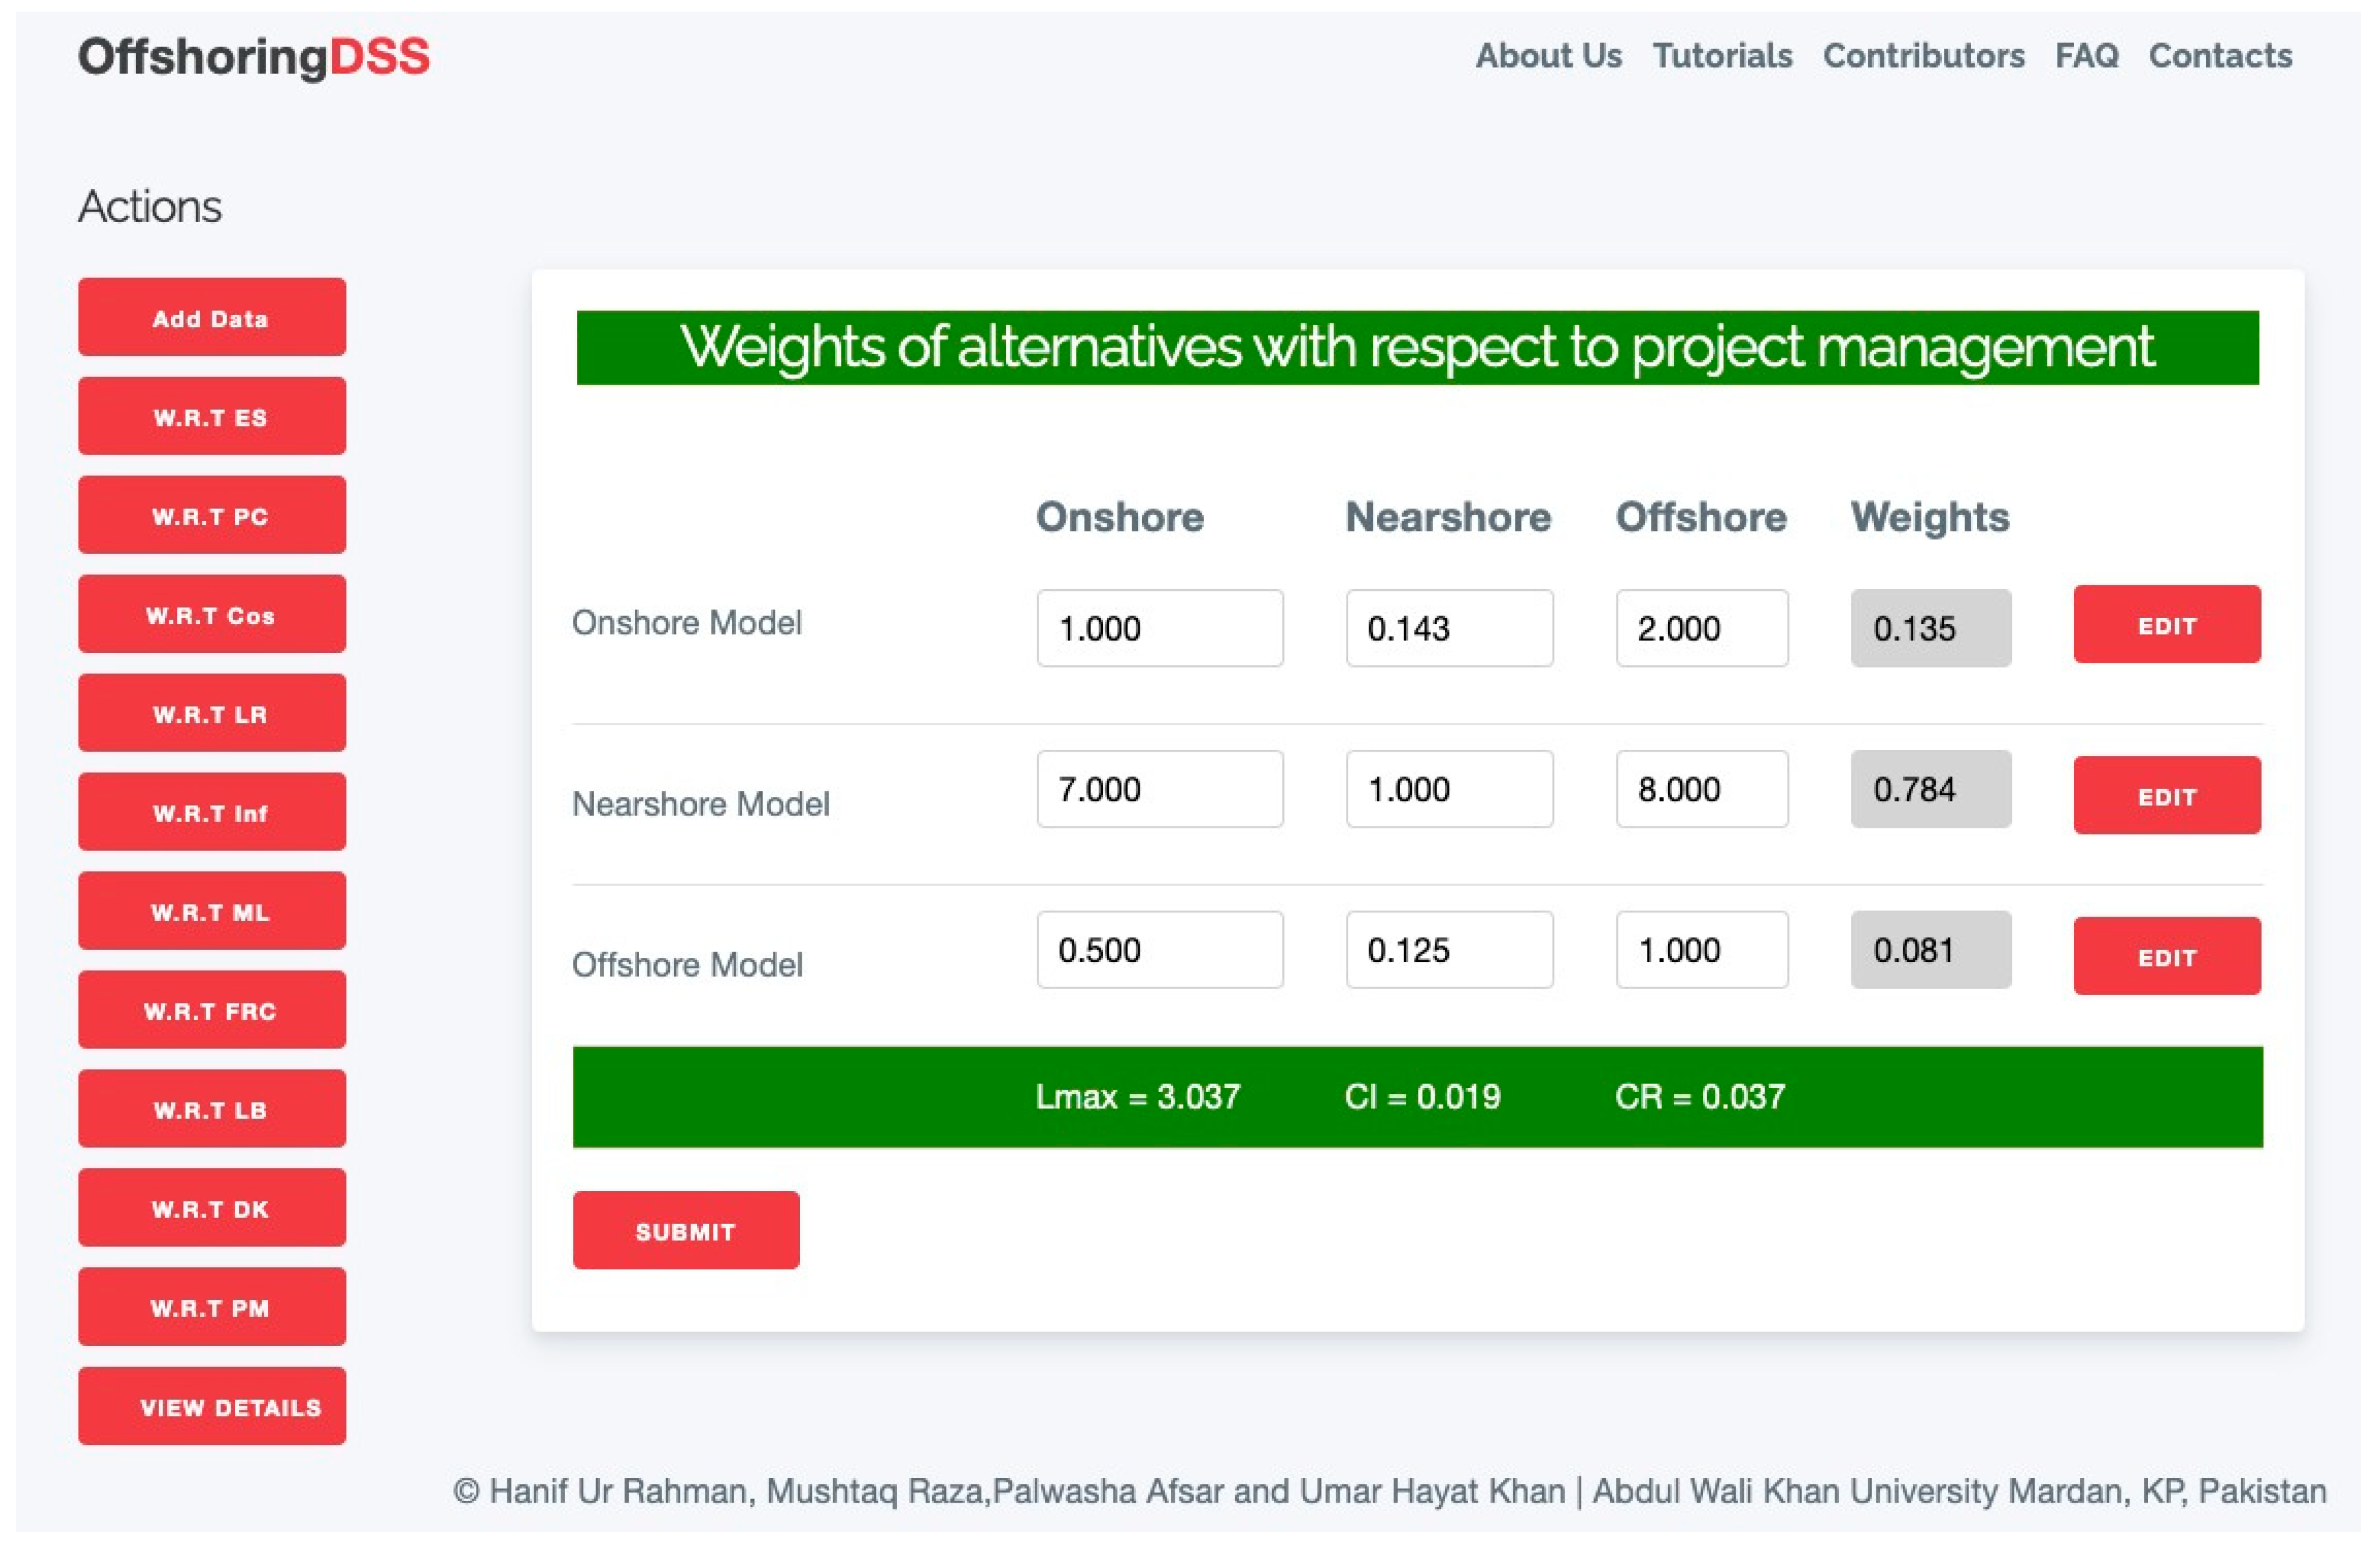Open the W.R.T FRC comparison

[212, 1011]
